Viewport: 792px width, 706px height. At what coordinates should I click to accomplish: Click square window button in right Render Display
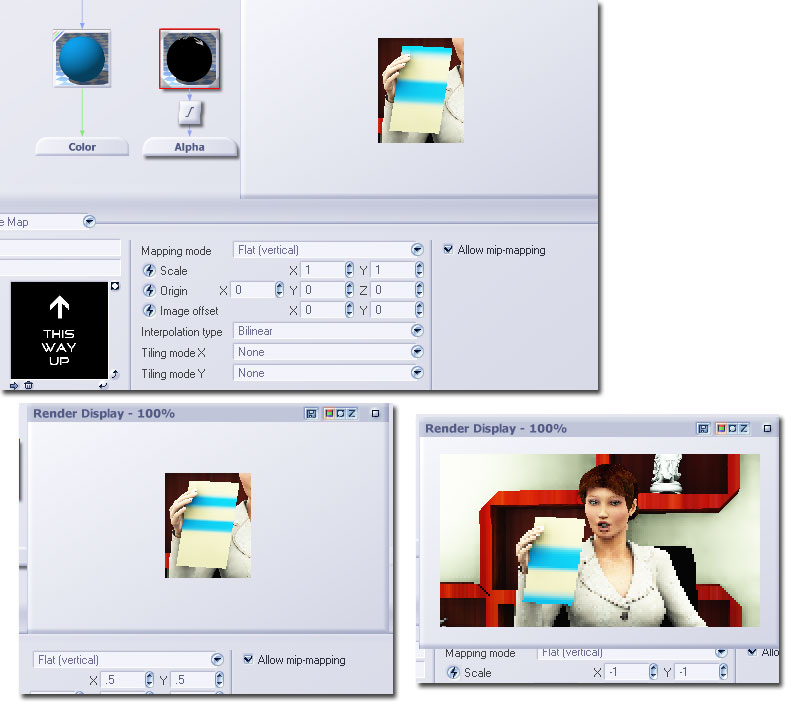click(x=767, y=429)
